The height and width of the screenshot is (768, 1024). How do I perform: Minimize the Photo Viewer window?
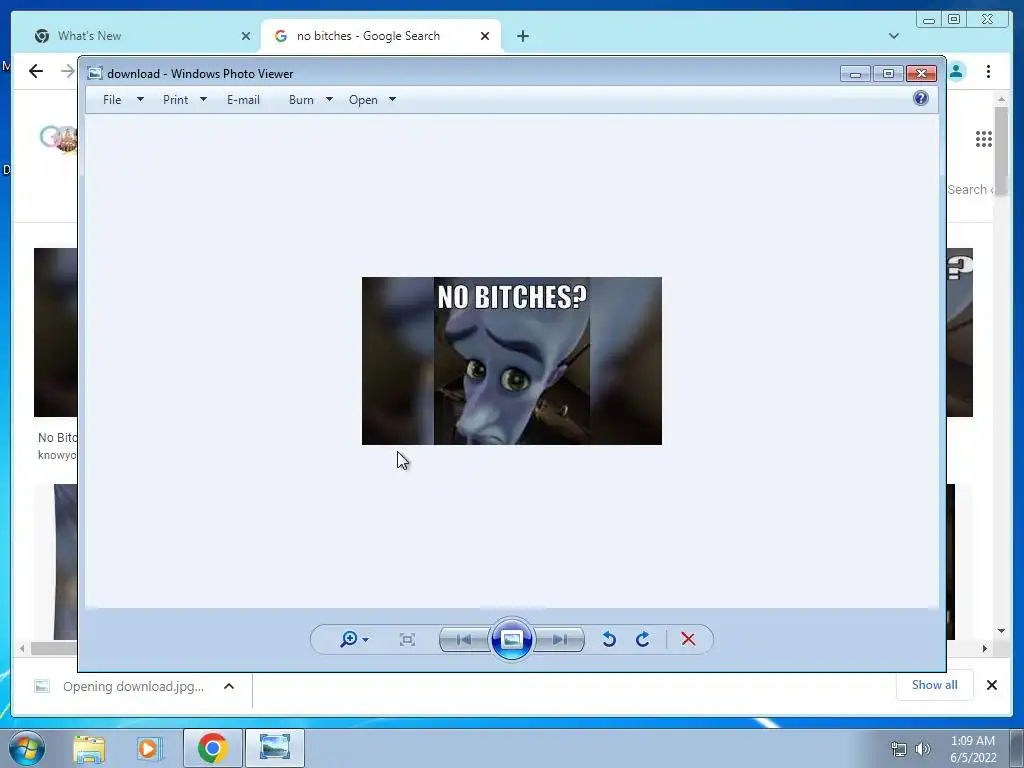(x=855, y=74)
